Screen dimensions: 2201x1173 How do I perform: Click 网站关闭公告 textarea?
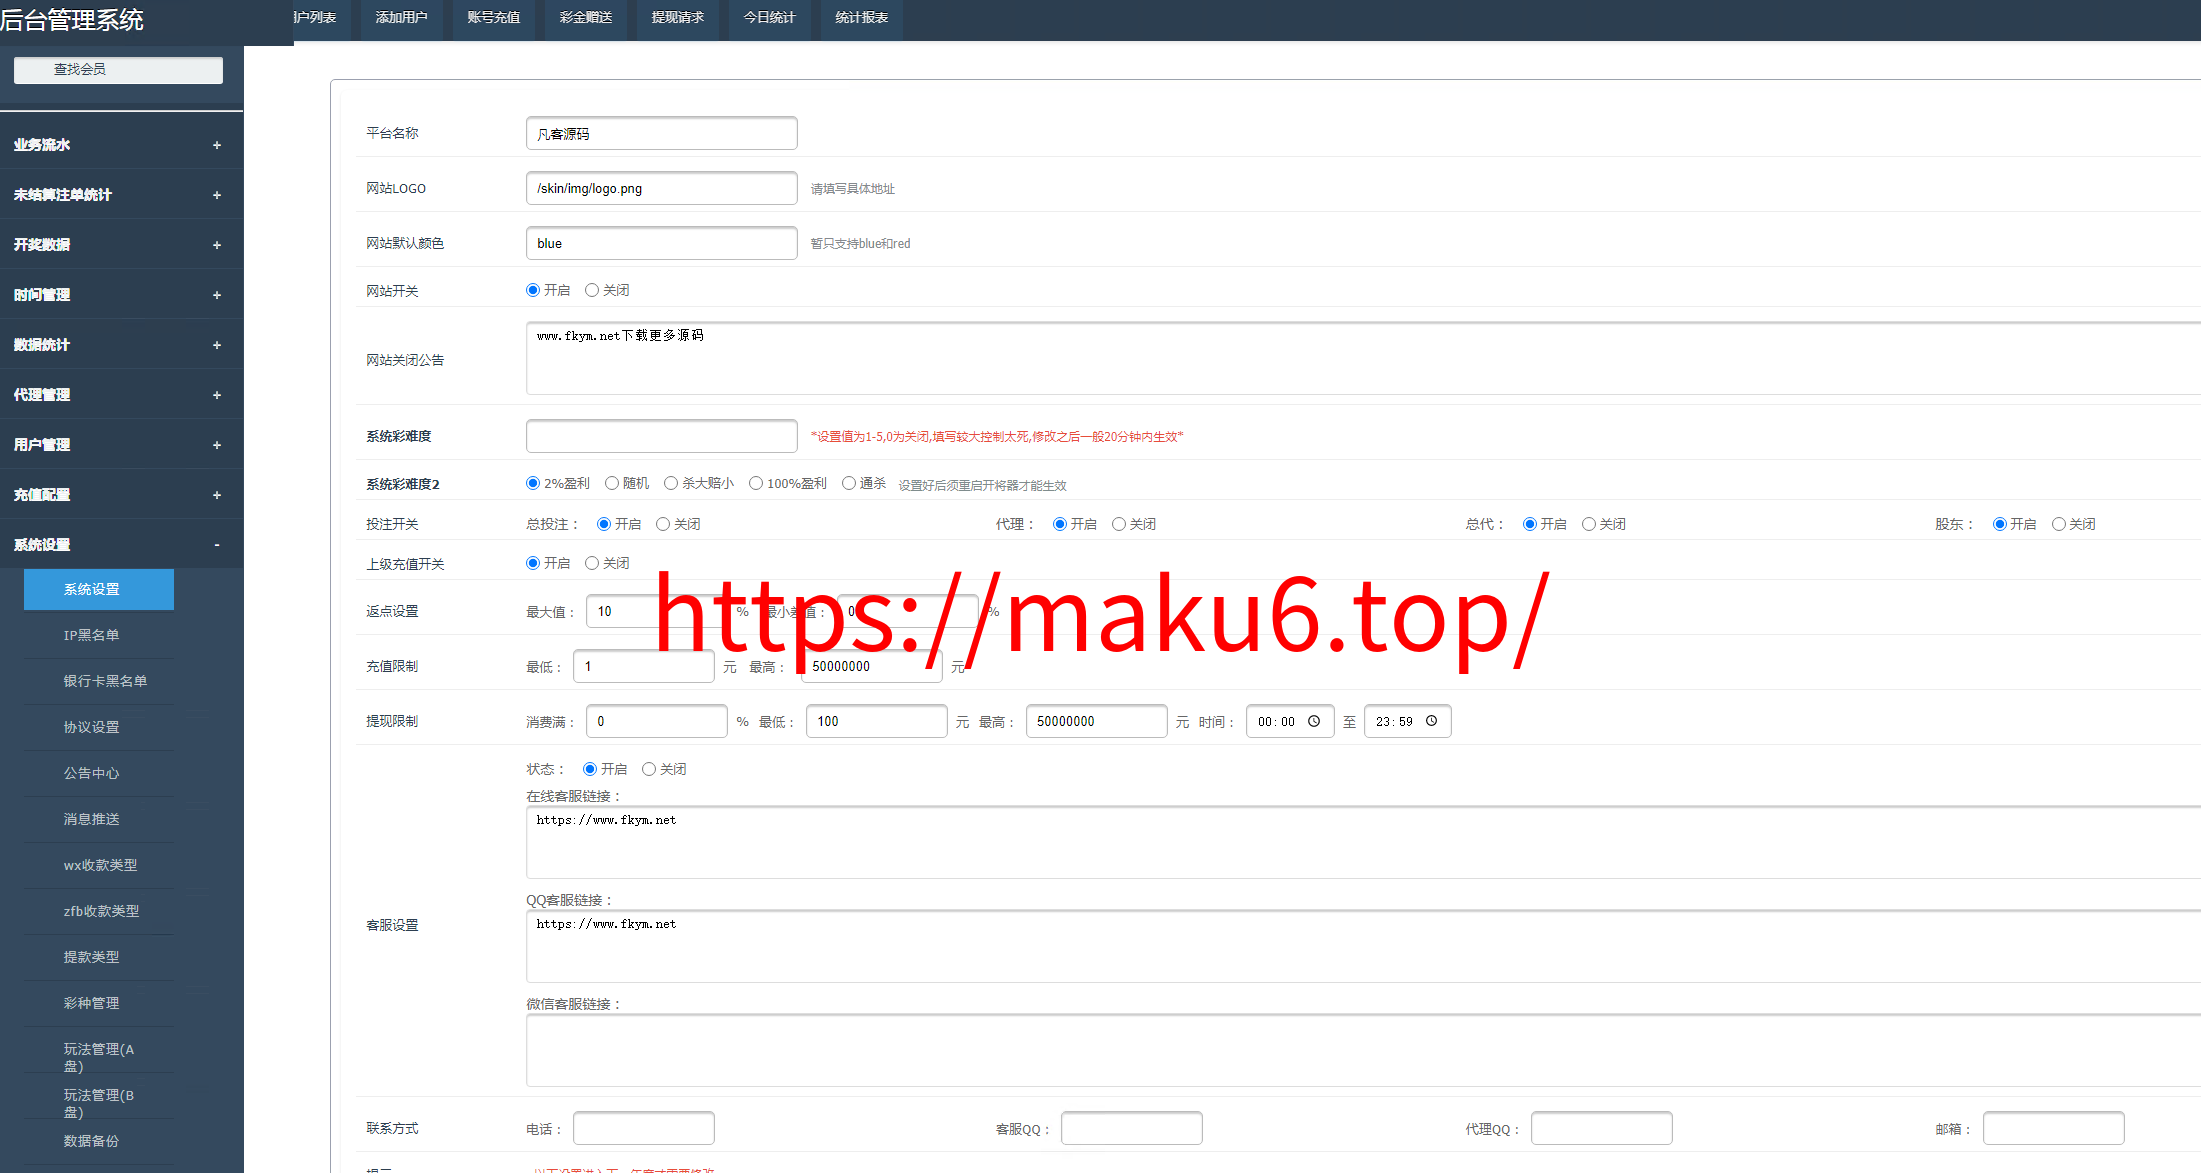[x=1363, y=359]
